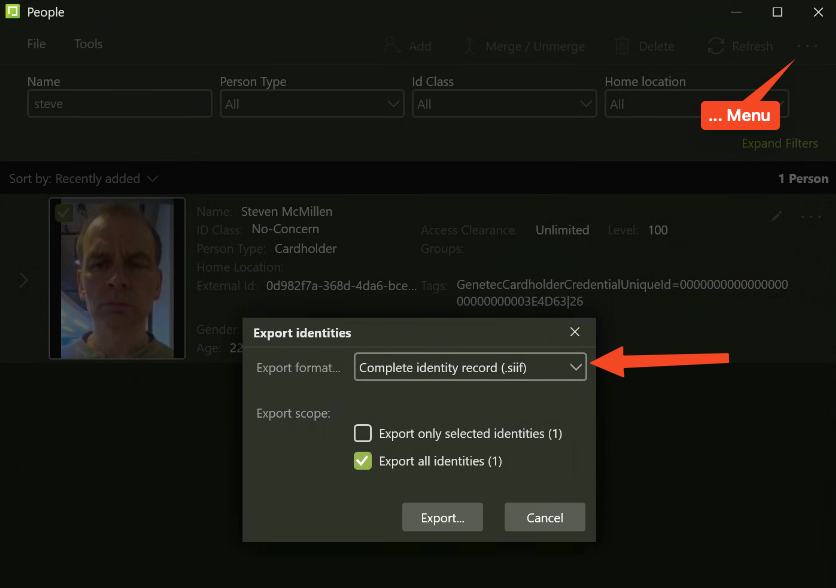Click the Delete trash icon
This screenshot has width=836, height=588.
(622, 46)
